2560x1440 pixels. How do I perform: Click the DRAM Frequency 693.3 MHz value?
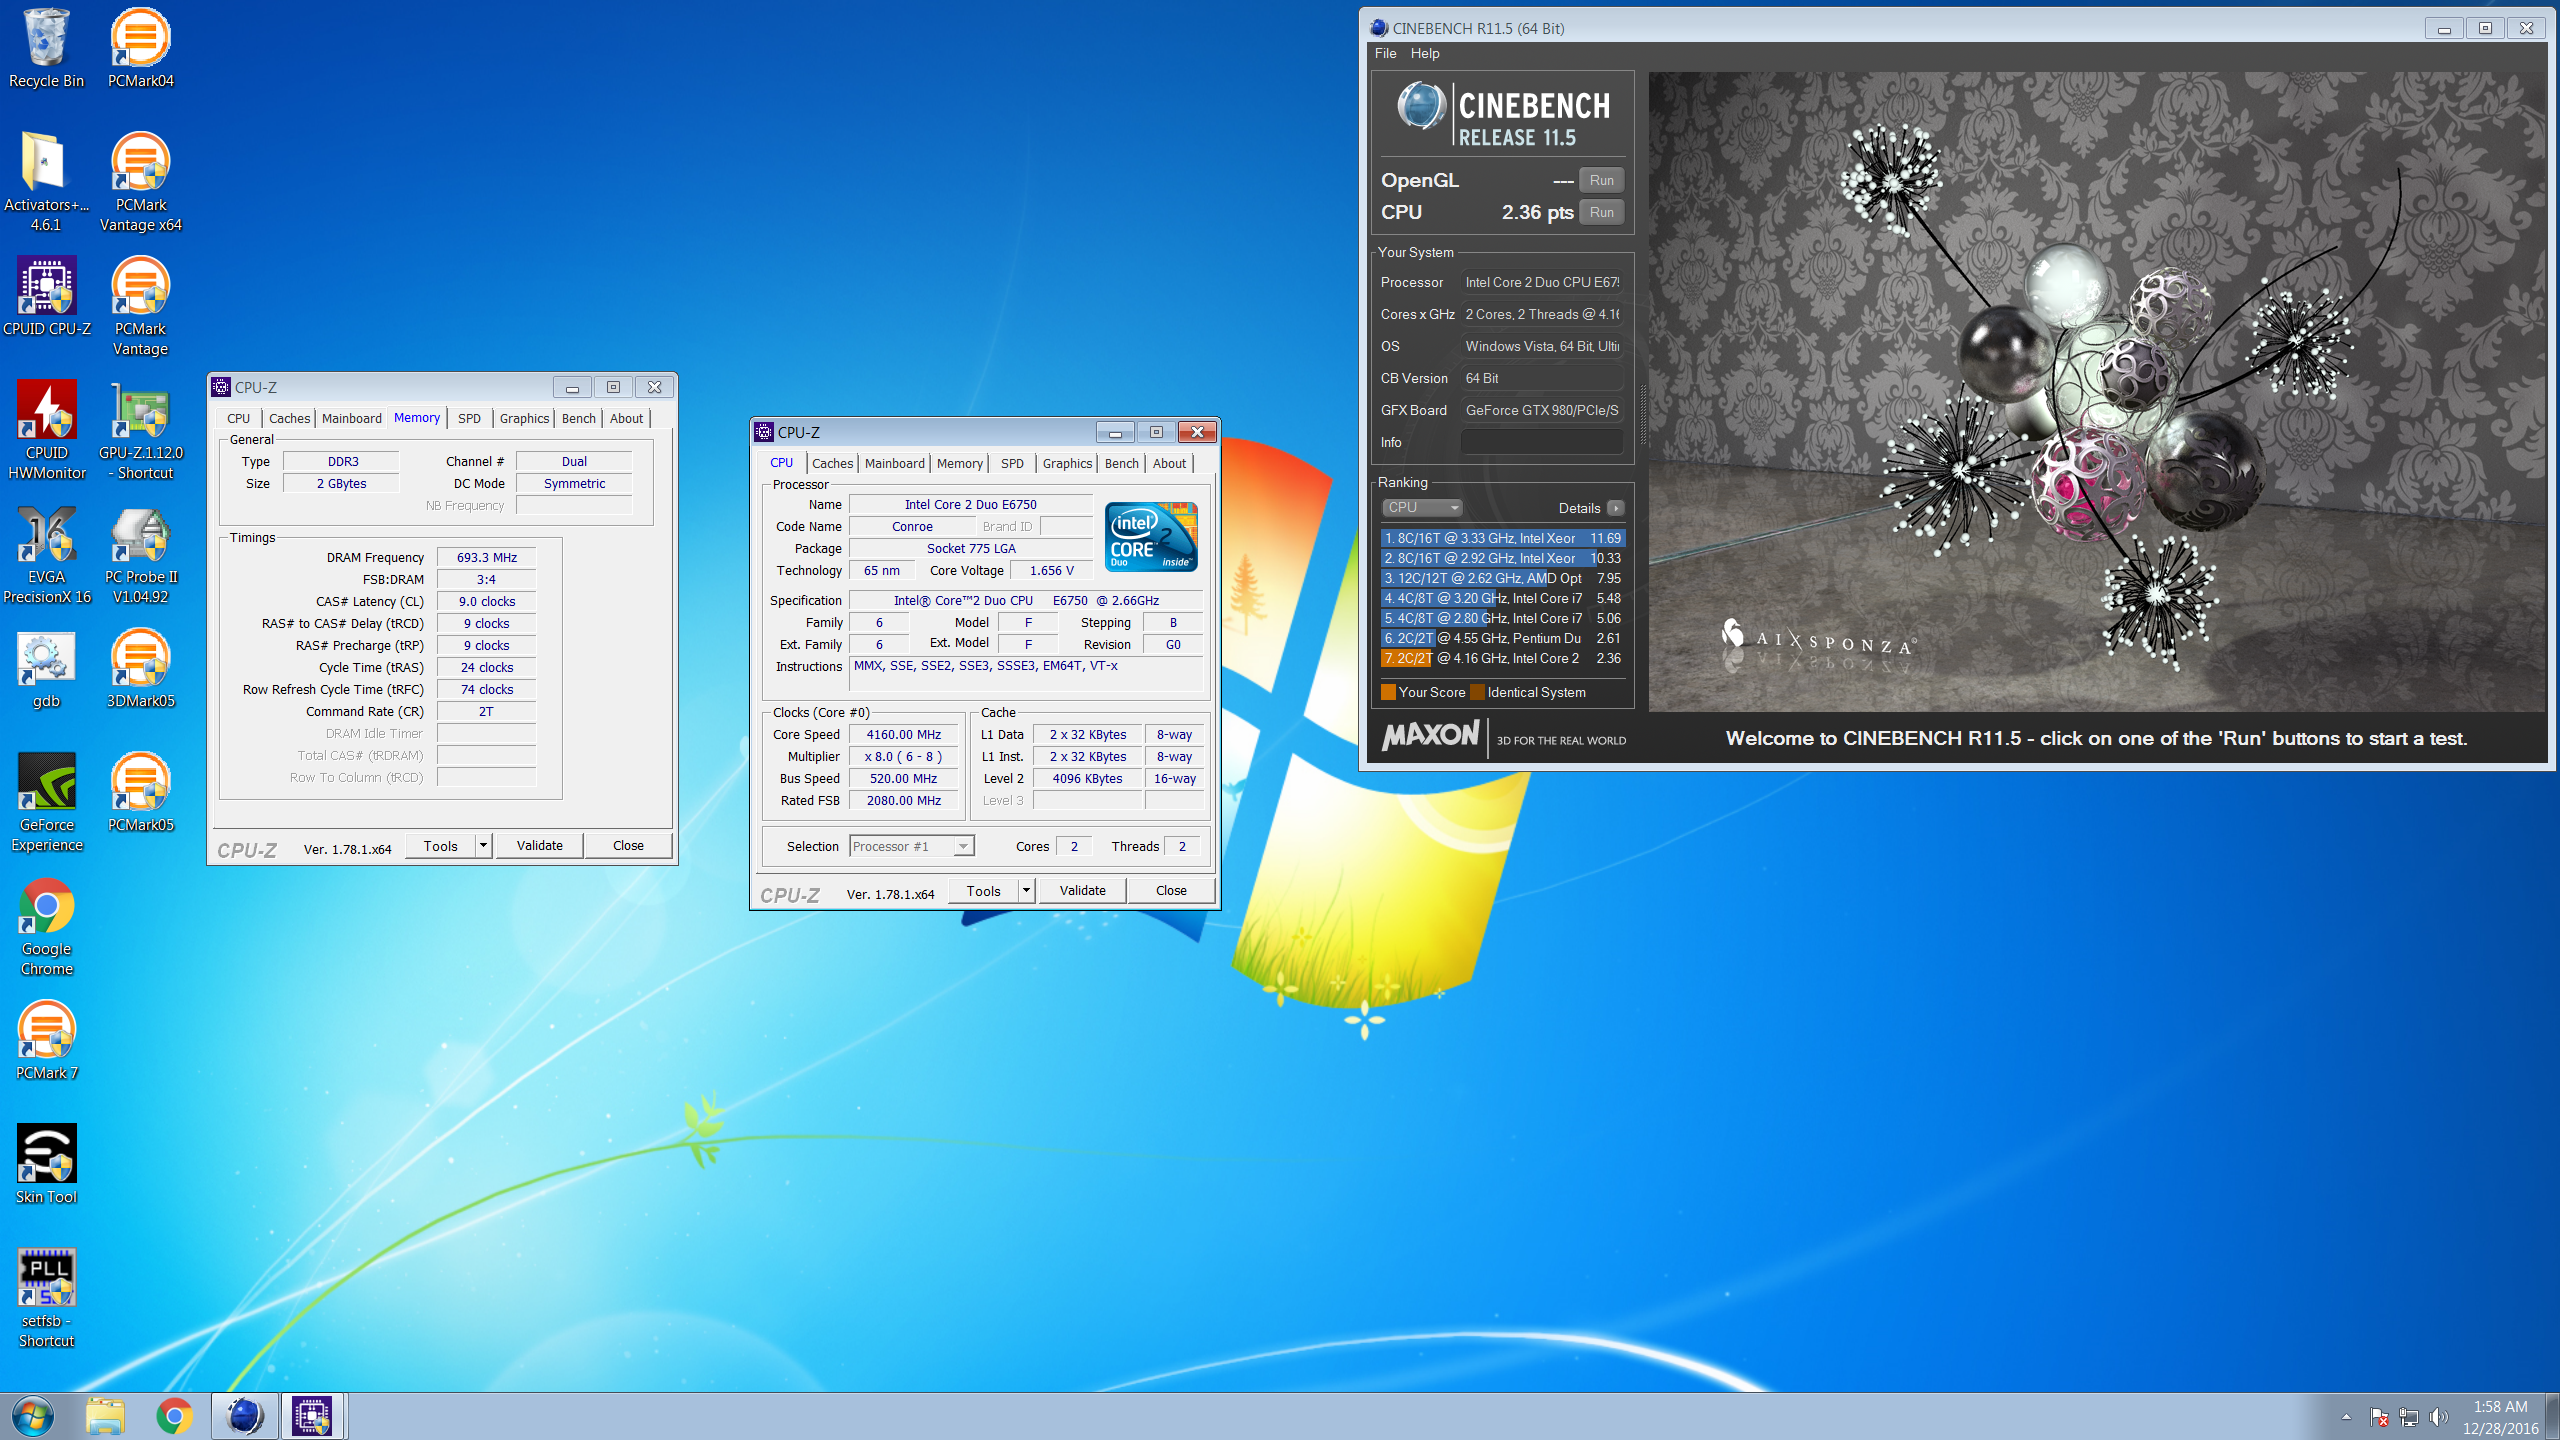(x=486, y=557)
